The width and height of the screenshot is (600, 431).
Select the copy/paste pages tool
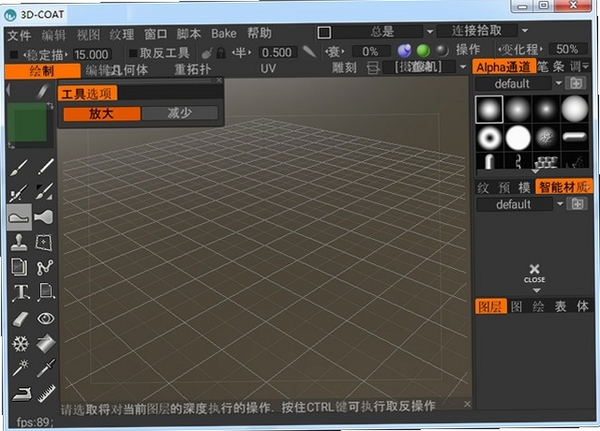coord(19,267)
